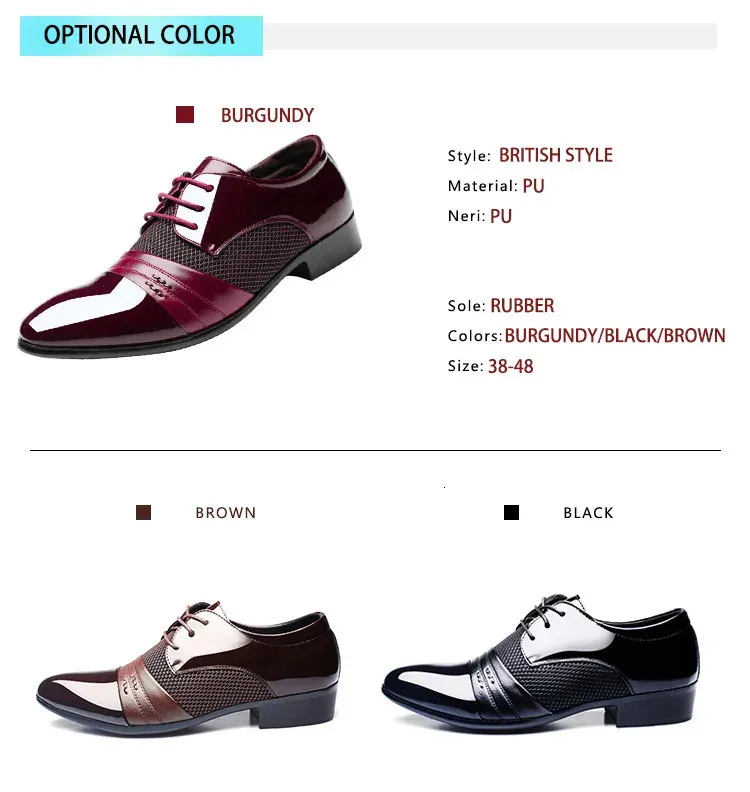Select the brown shoe image
Viewport: 750px width, 792px height.
189,668
